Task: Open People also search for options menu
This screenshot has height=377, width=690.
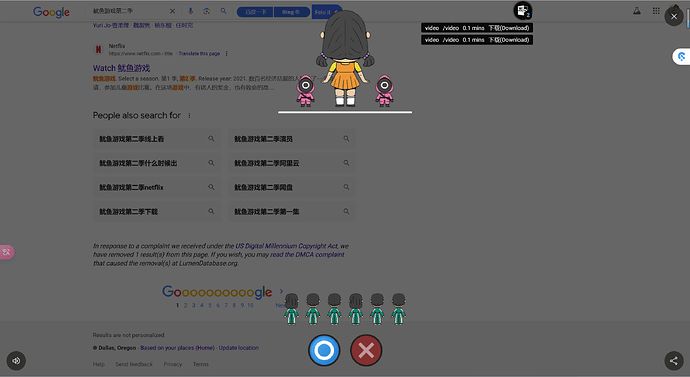Action: (x=189, y=115)
